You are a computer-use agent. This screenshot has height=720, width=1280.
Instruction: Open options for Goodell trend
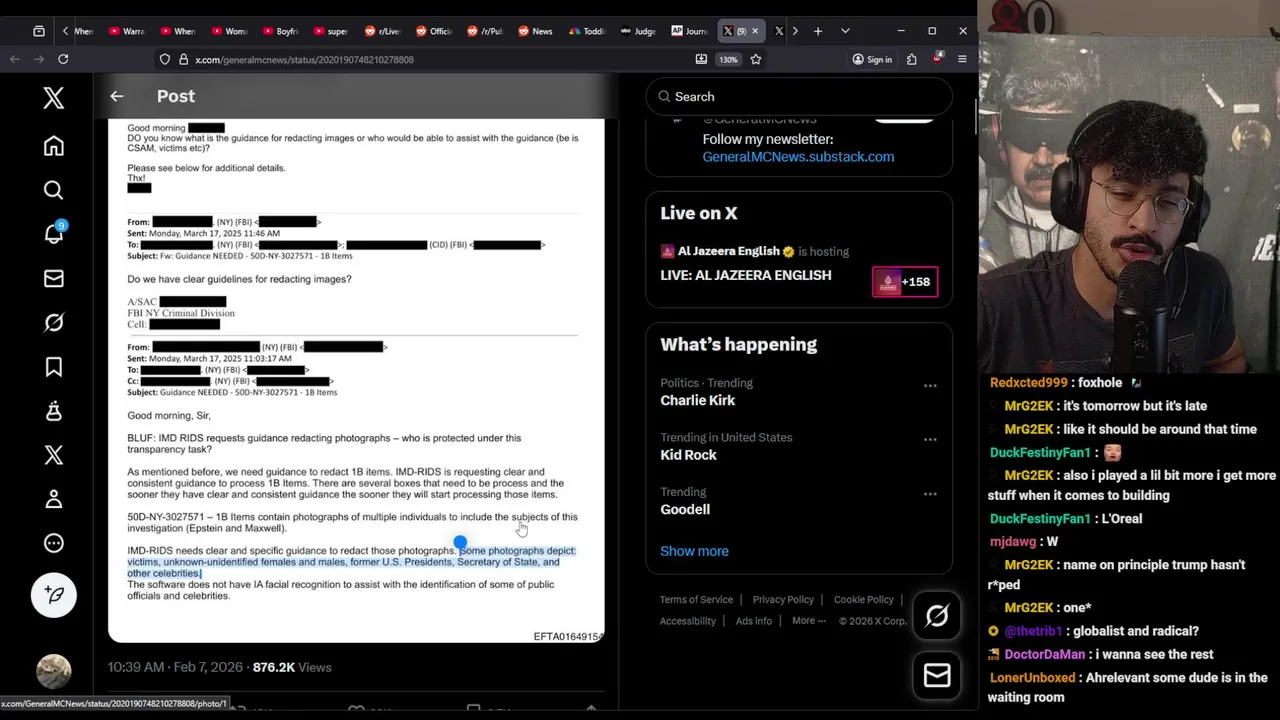point(930,493)
